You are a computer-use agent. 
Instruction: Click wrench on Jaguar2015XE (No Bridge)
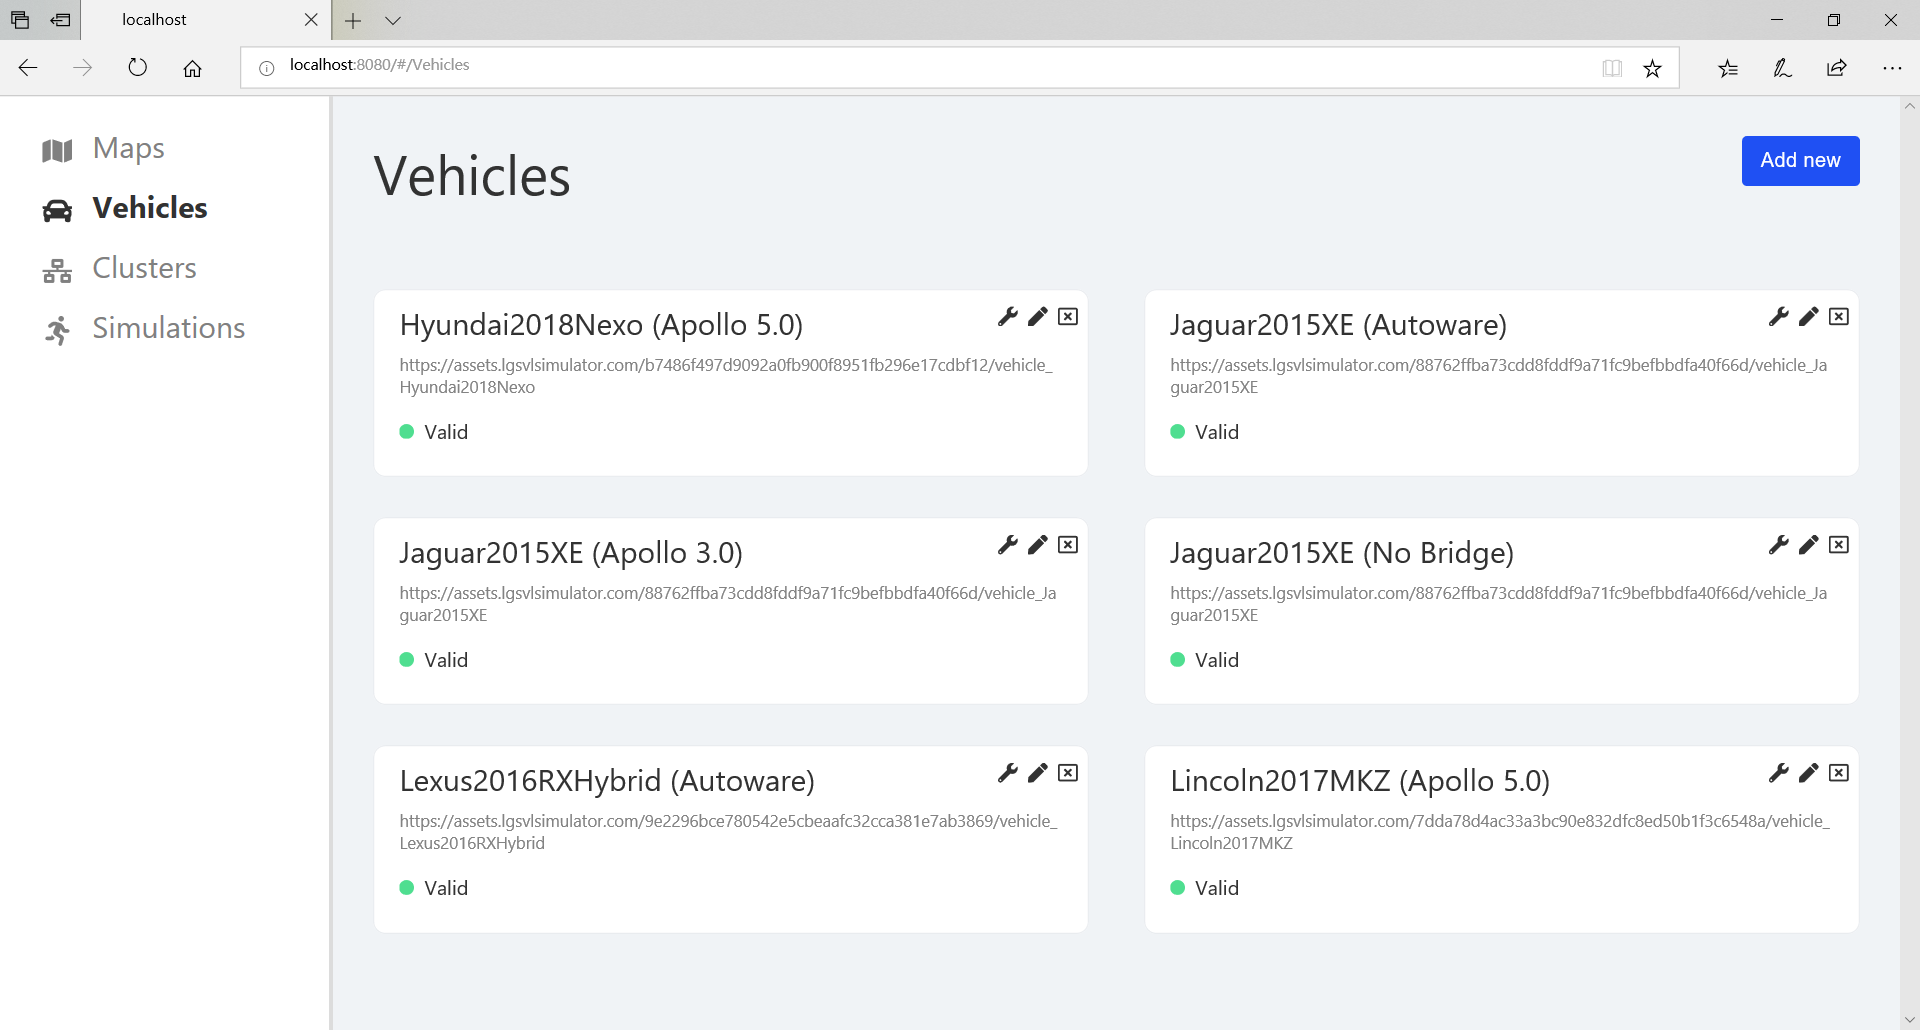pyautogui.click(x=1779, y=545)
